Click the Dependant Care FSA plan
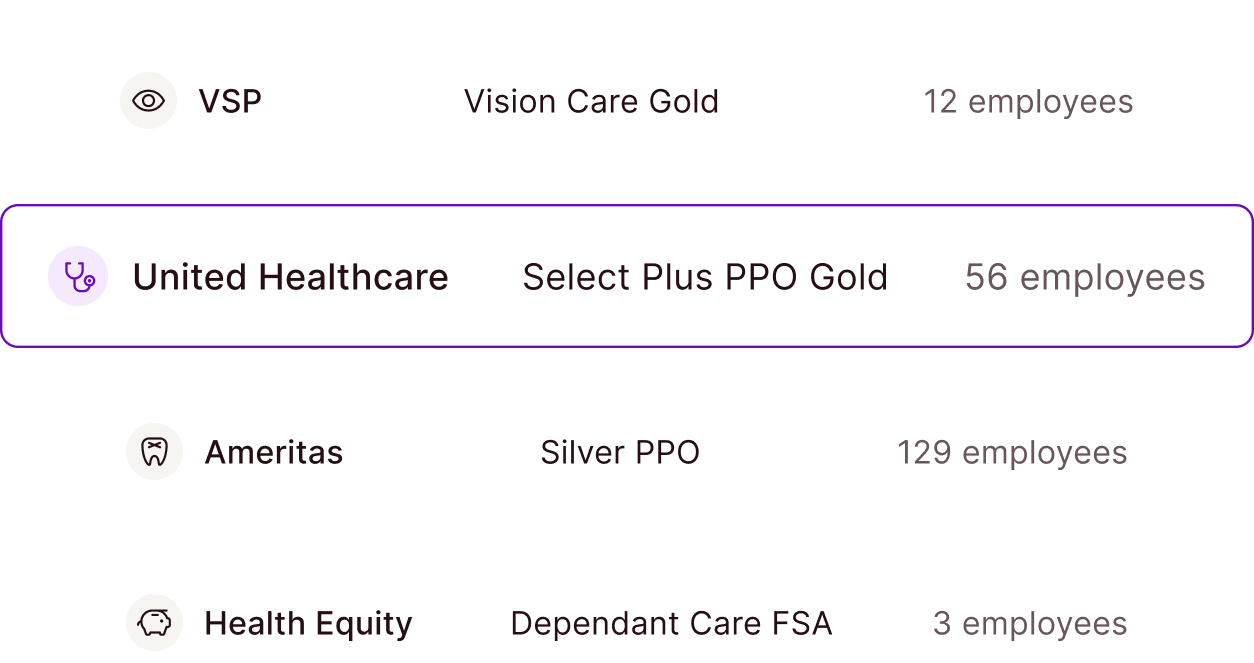Viewport: 1254px width, 663px height. [671, 624]
